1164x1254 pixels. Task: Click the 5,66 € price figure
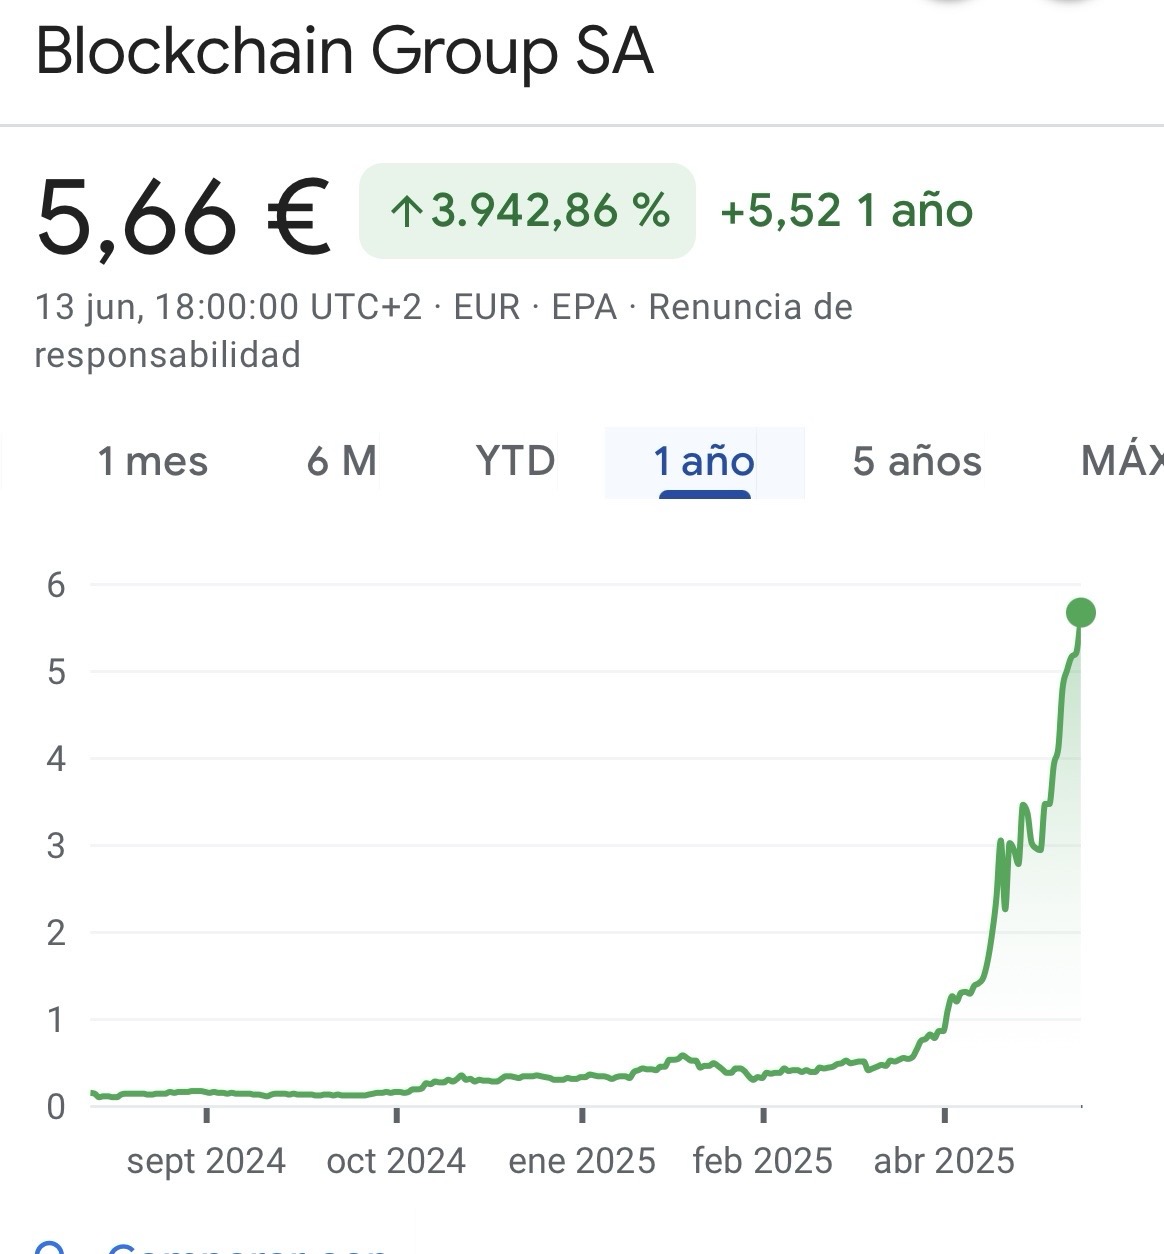click(183, 216)
